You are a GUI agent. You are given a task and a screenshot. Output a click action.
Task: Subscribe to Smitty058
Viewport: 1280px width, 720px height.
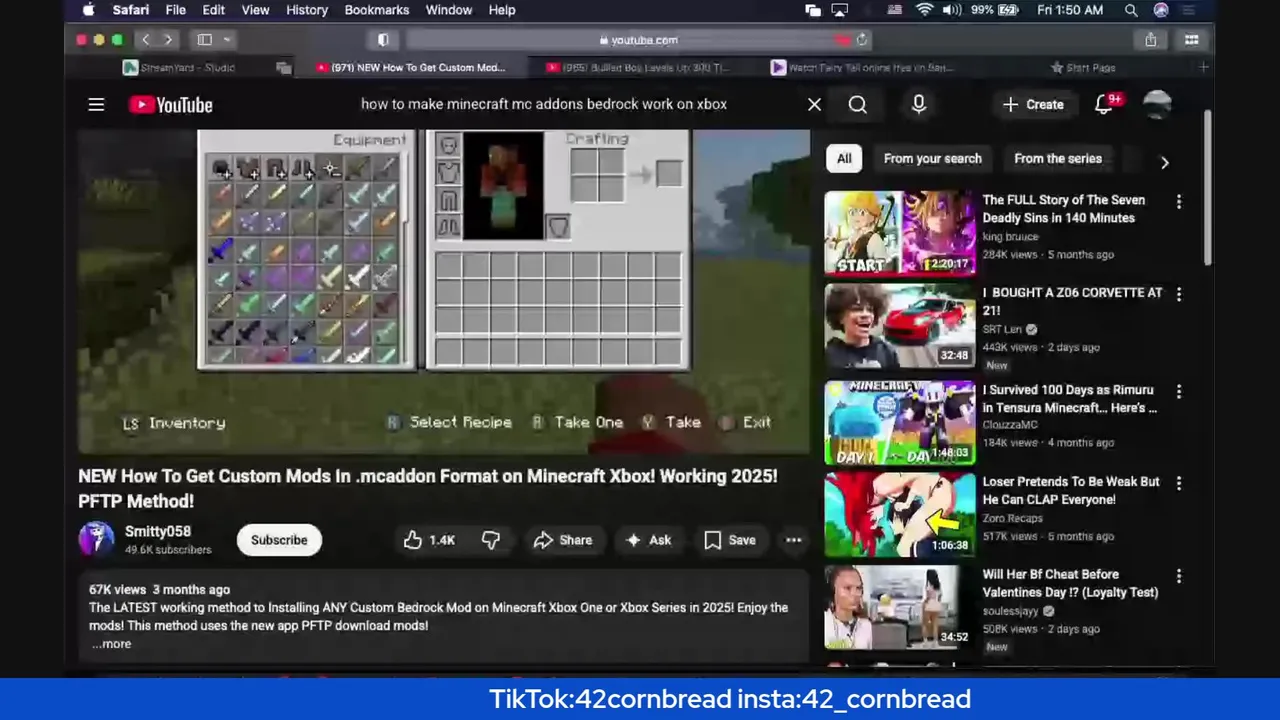[279, 540]
